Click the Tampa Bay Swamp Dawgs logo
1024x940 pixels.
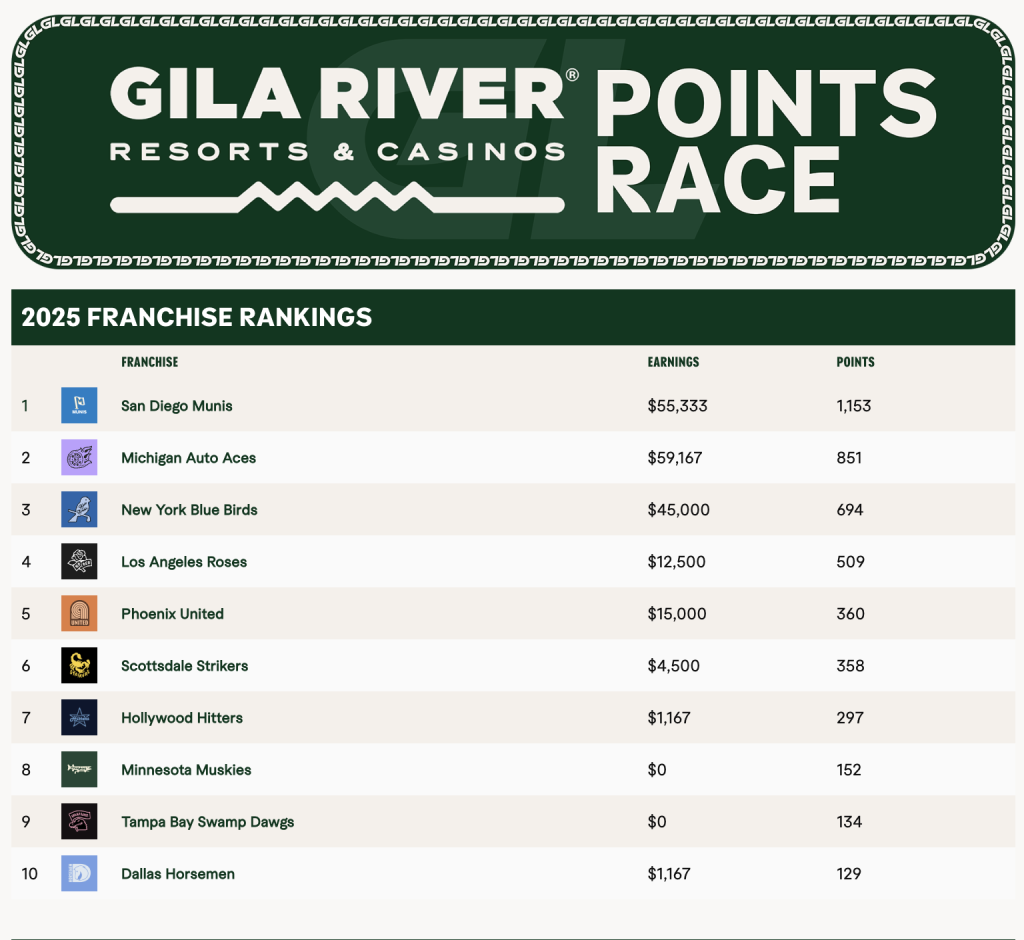click(79, 821)
